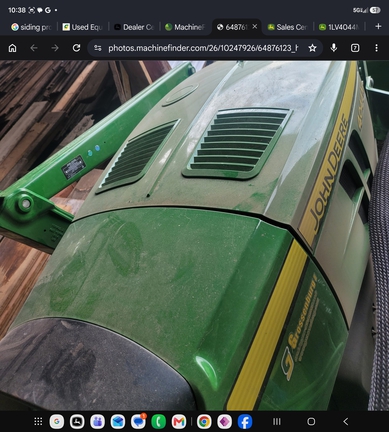Open the John Deere app in taskbar
Screen dimensions: 389x432
[x=77, y=422]
